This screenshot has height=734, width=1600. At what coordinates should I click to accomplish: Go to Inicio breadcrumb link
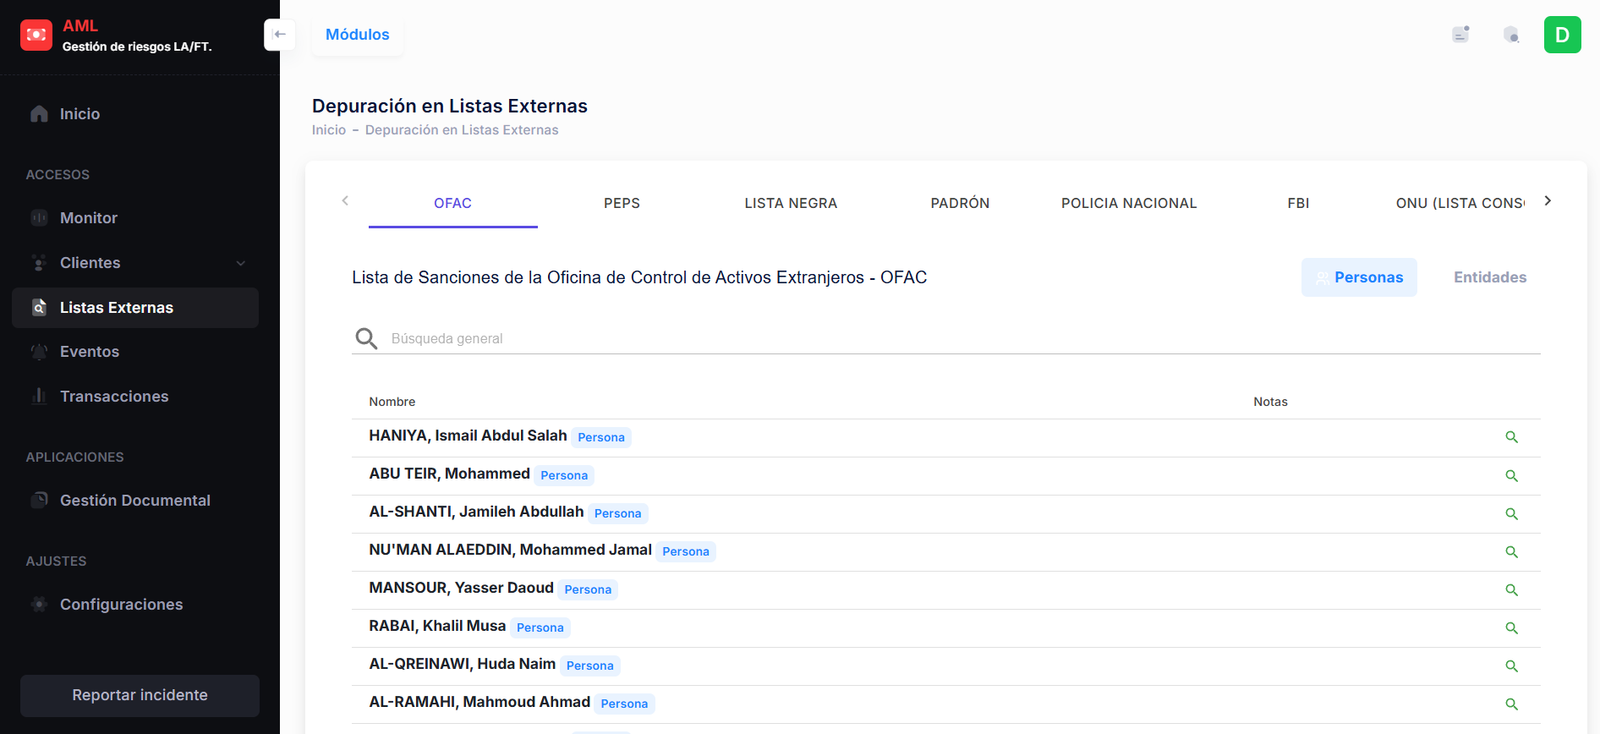[x=328, y=130]
